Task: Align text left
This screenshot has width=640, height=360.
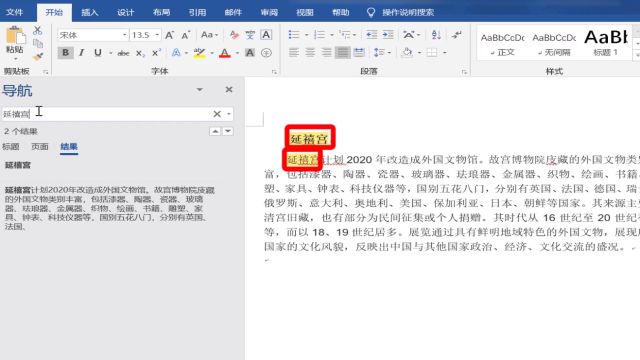Action: 294,52
